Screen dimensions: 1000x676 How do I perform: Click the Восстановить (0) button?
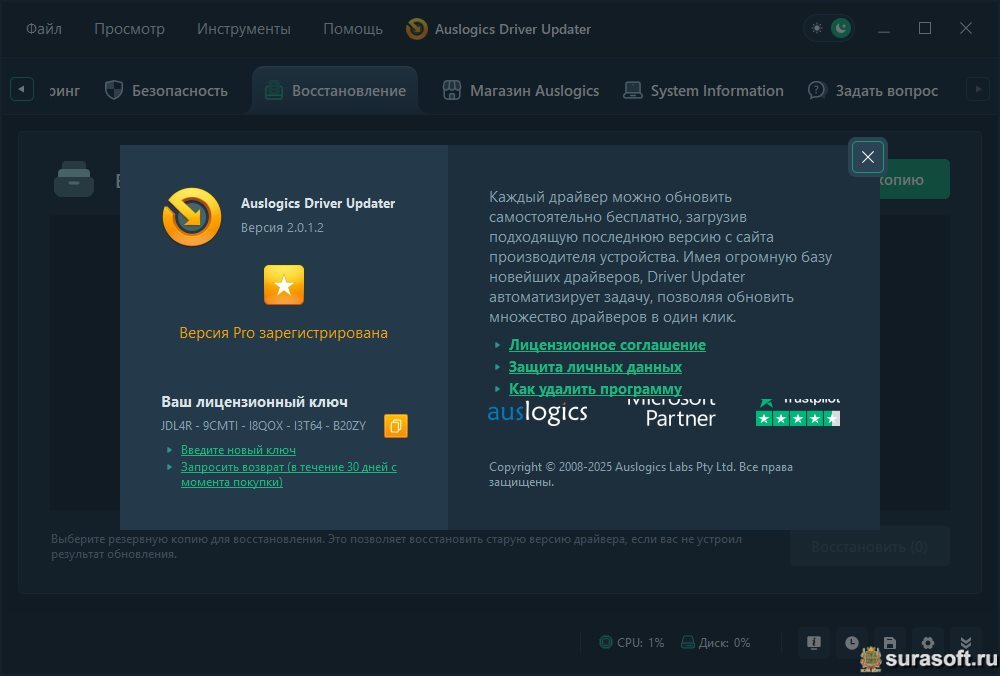tap(869, 547)
